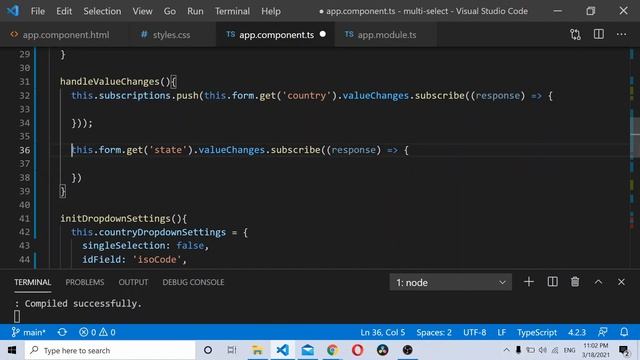640x360 pixels.
Task: Click the main* git branch indicator
Action: (28, 332)
